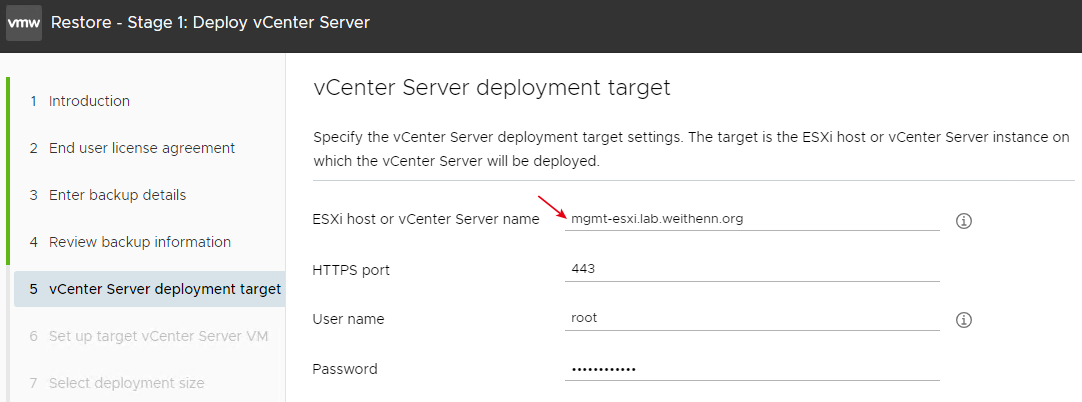Click the vmw logo in header
The image size is (1082, 402).
(24, 23)
